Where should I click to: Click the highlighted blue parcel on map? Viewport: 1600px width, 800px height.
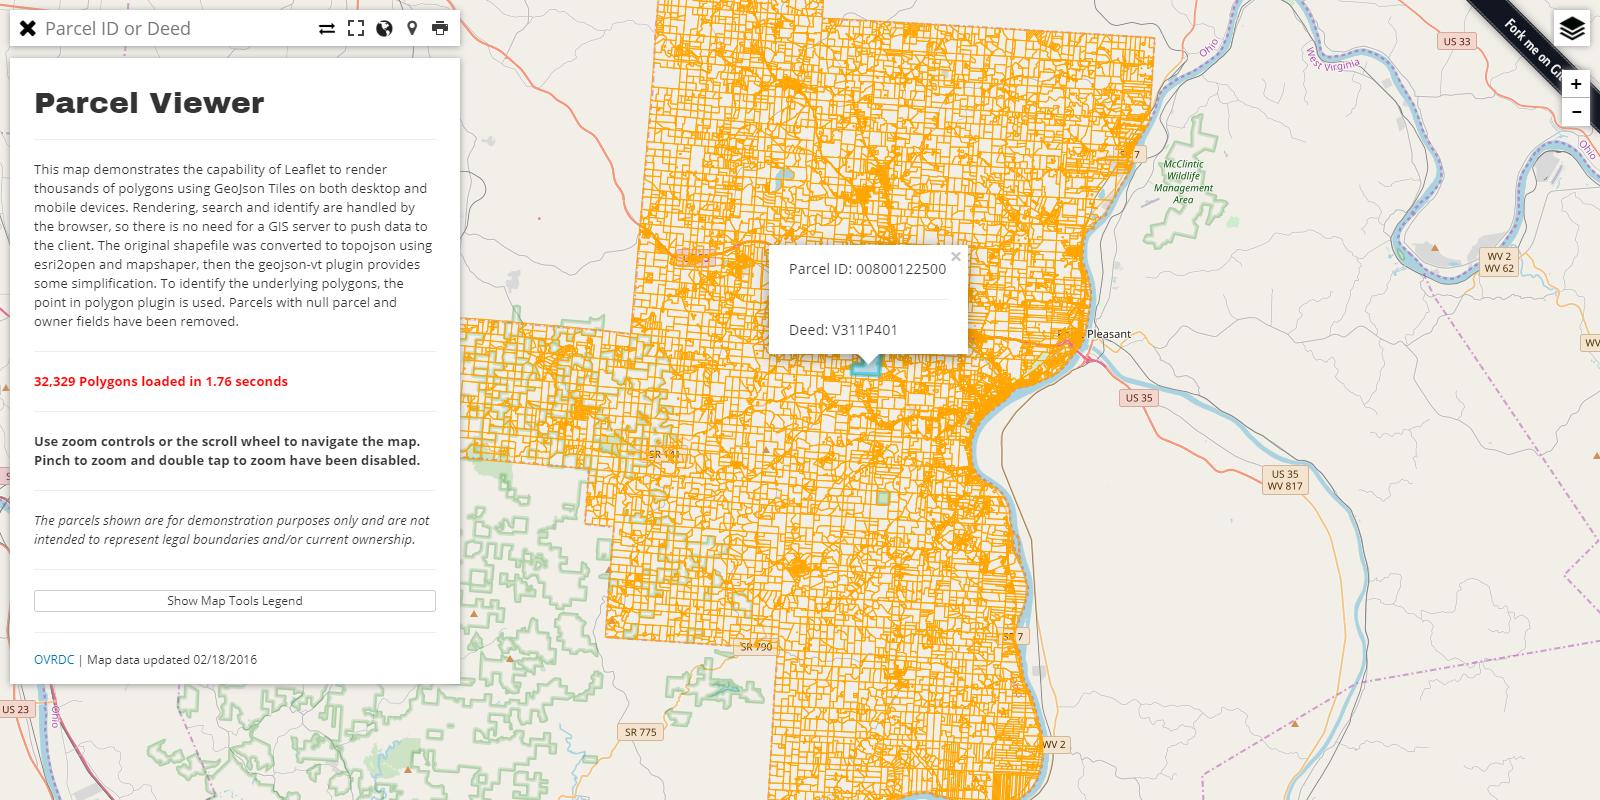866,368
